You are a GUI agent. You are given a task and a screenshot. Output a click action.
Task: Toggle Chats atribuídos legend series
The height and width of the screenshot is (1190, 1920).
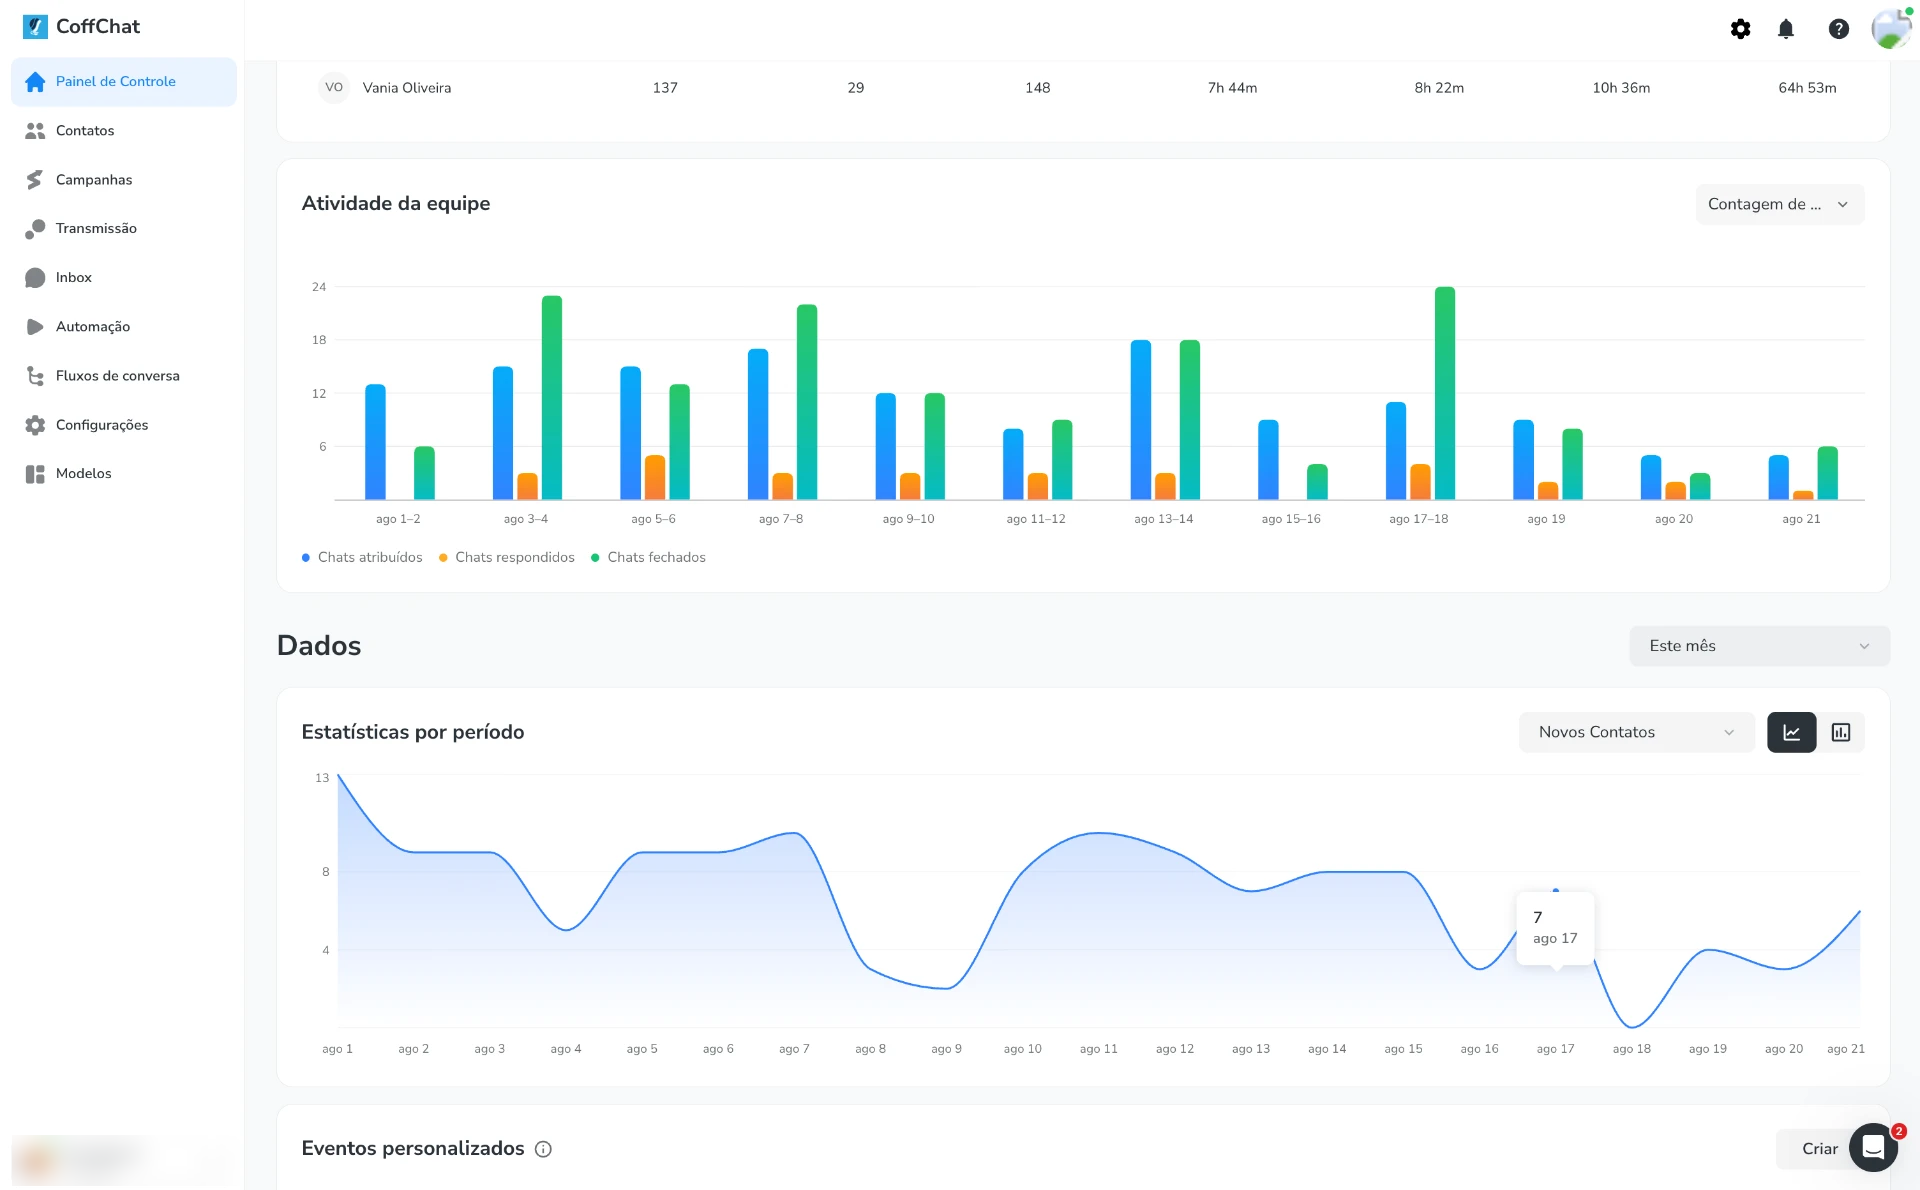362,558
